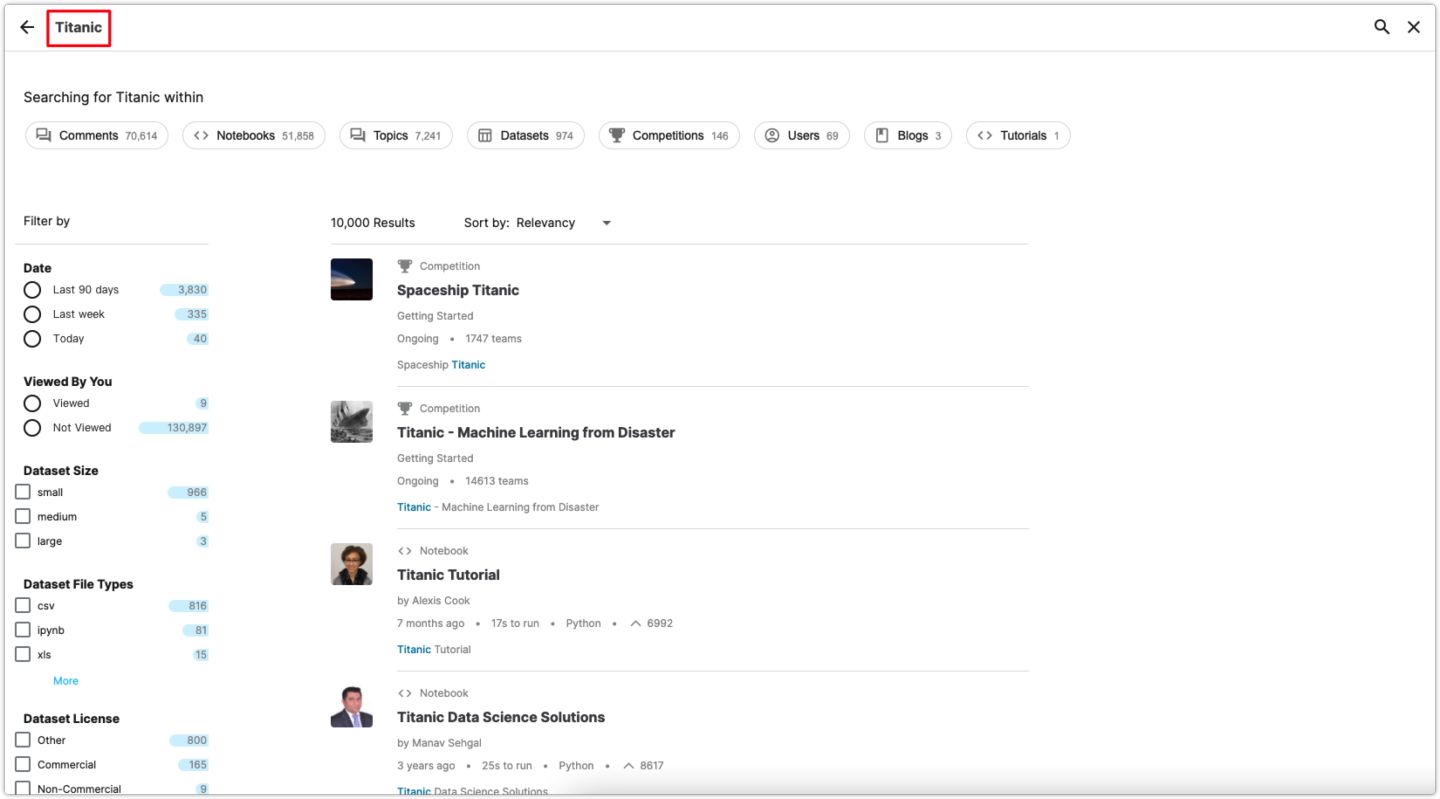This screenshot has width=1440, height=799.
Task: Check the Commercial license box
Action: click(x=23, y=765)
